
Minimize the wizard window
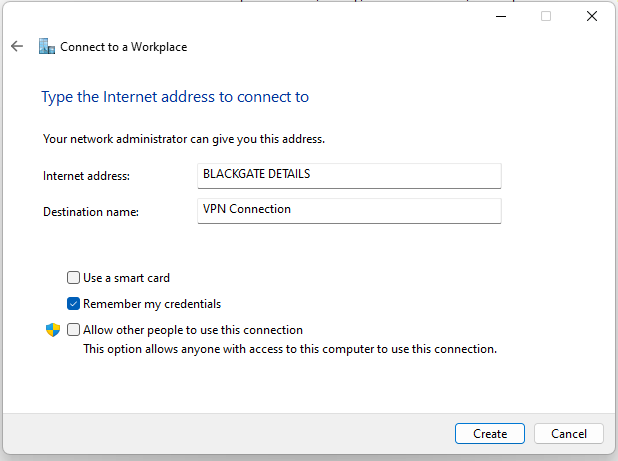click(501, 17)
